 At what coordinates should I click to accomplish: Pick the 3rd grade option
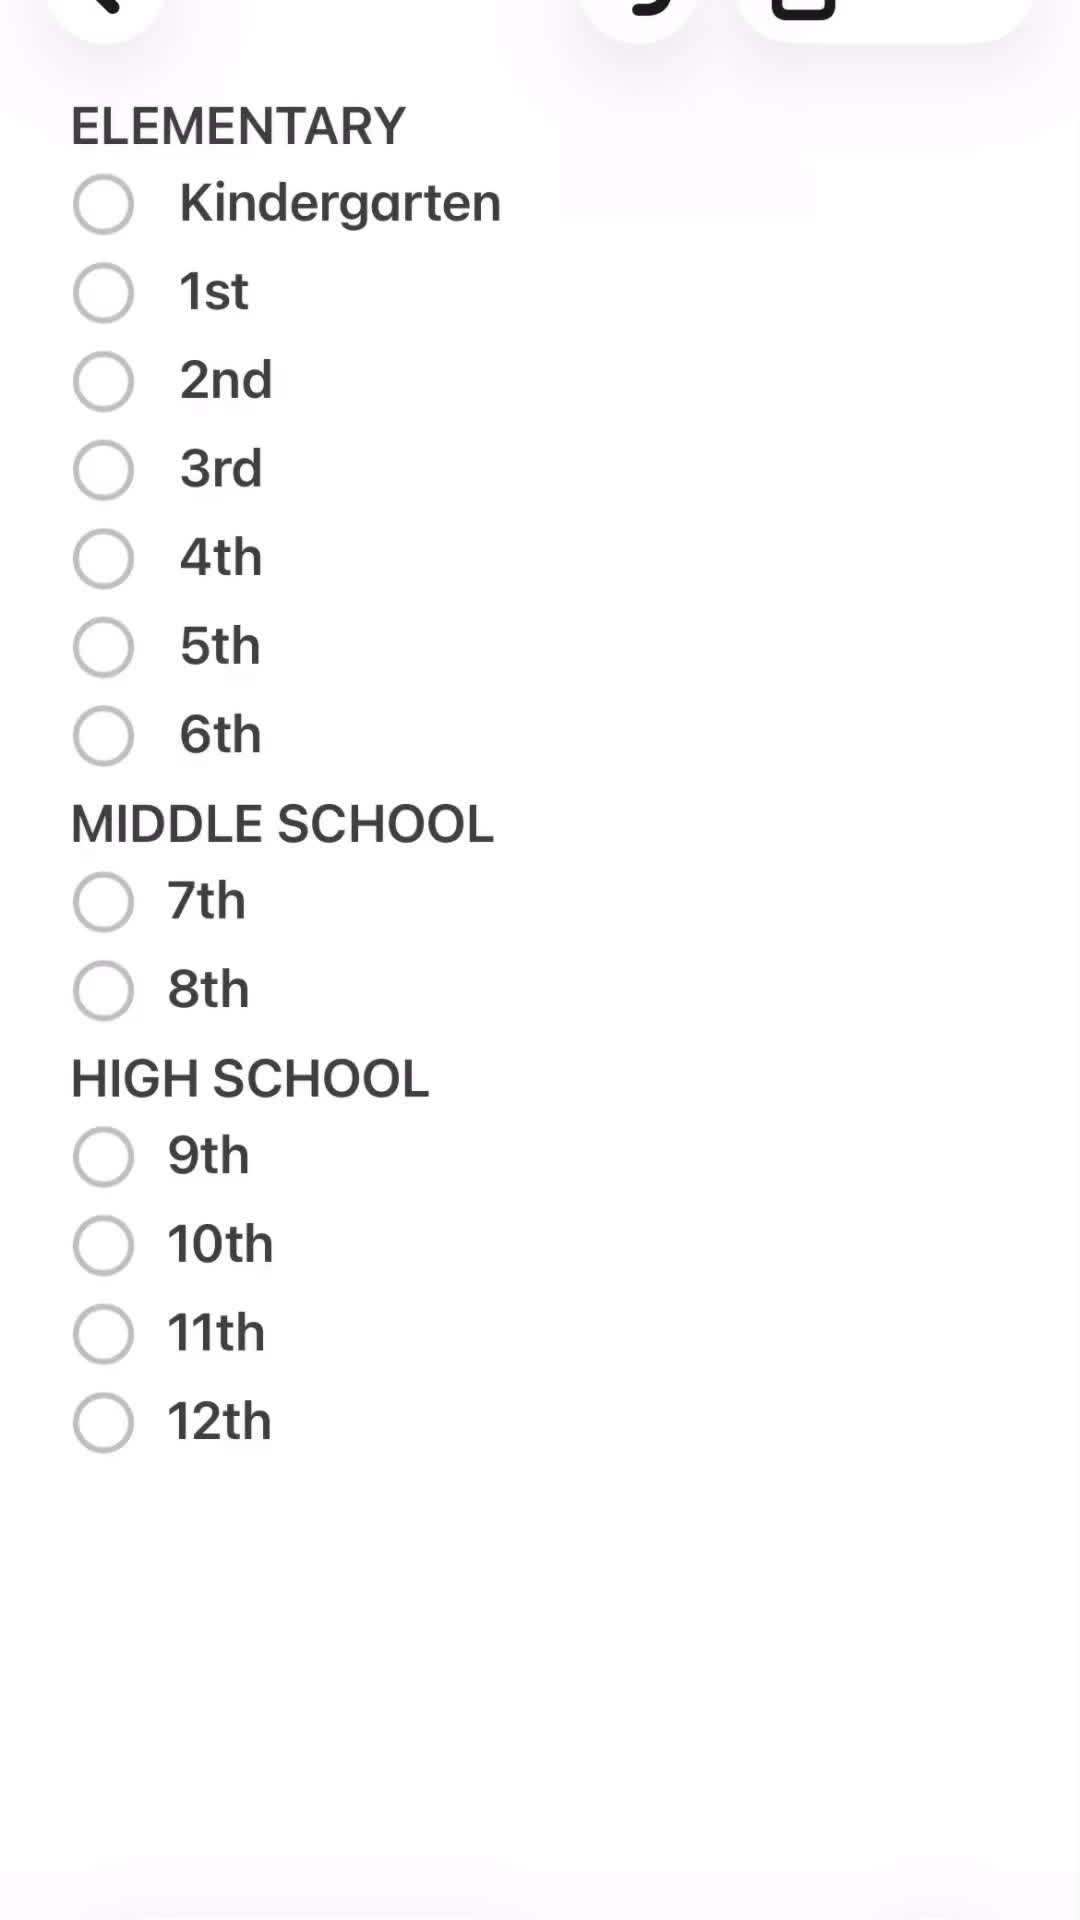[103, 470]
